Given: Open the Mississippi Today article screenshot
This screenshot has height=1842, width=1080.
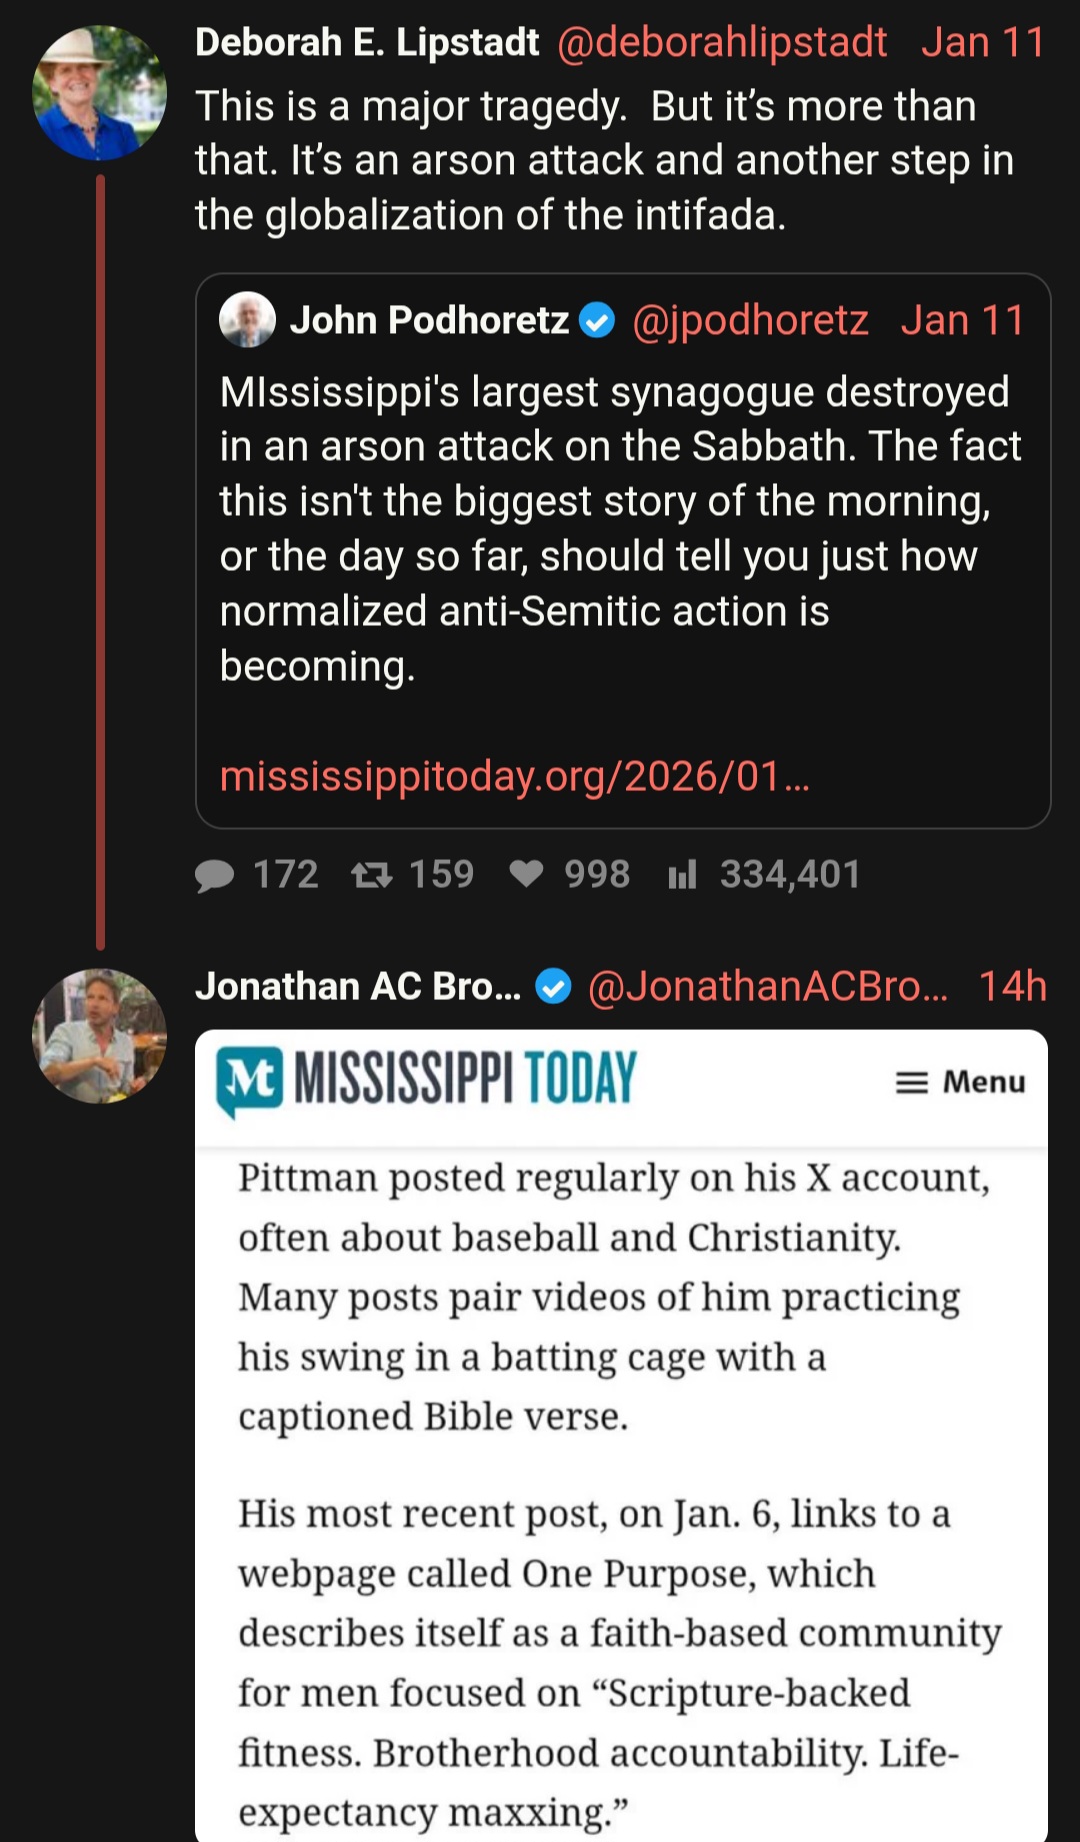Looking at the screenshot, I should [621, 1436].
